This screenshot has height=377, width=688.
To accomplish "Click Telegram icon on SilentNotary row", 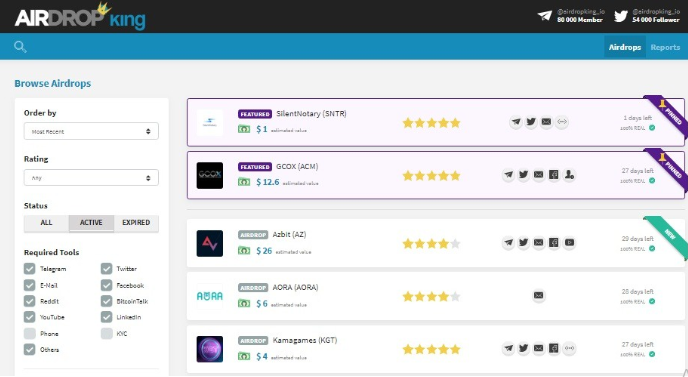I will click(516, 122).
